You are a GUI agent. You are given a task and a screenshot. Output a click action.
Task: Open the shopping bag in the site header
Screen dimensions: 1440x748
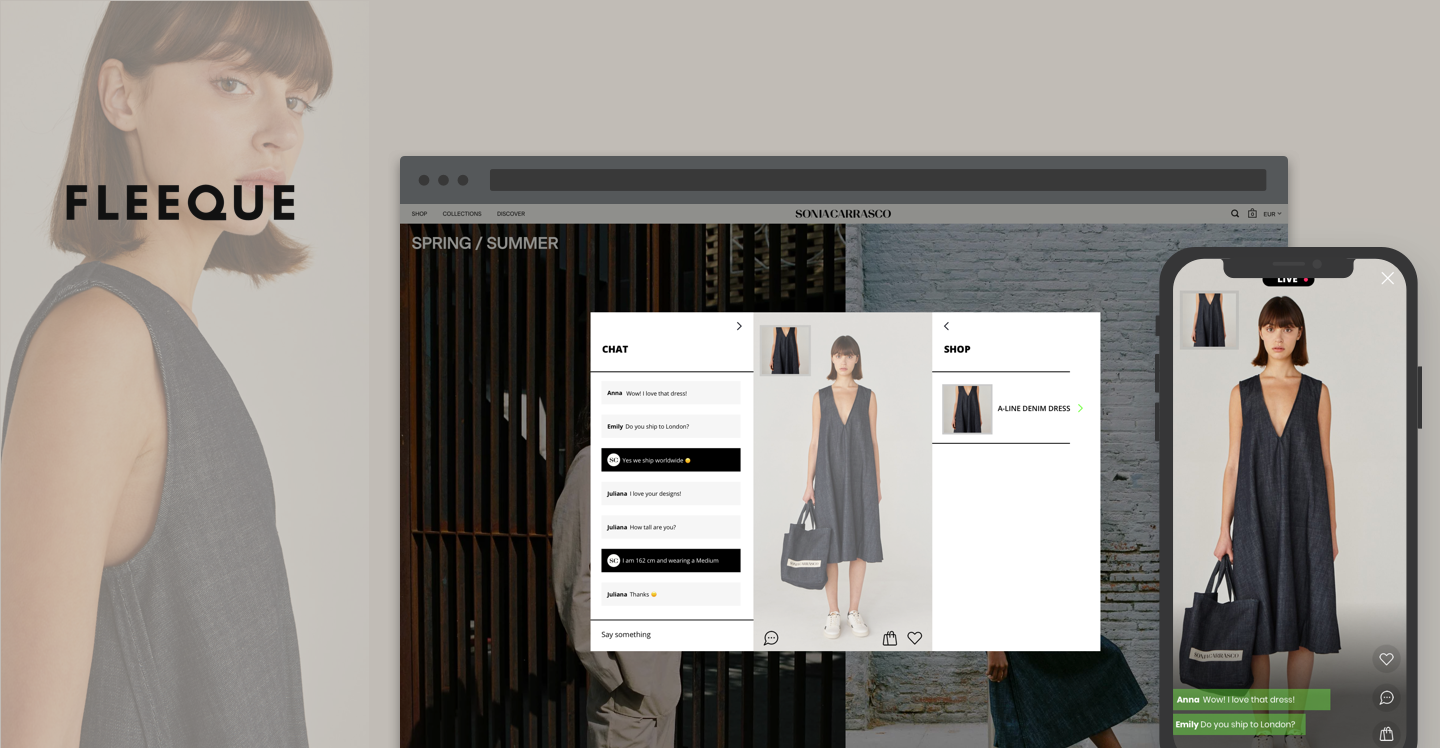coord(1252,214)
